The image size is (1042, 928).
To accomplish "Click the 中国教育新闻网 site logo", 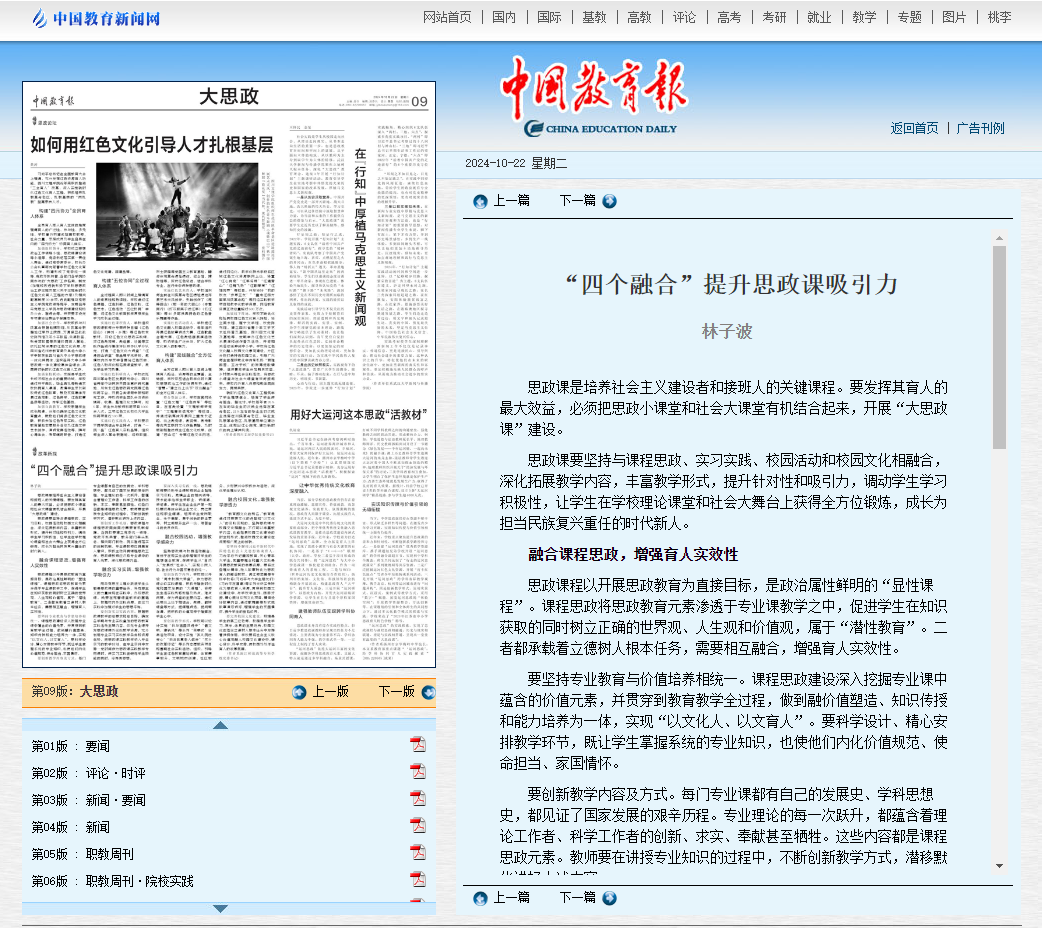I will point(96,18).
